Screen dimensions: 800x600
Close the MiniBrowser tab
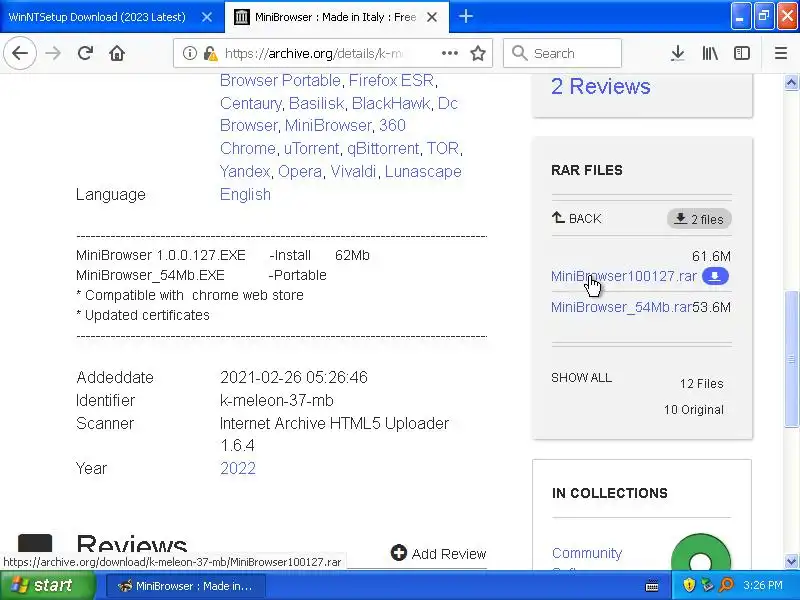click(432, 17)
